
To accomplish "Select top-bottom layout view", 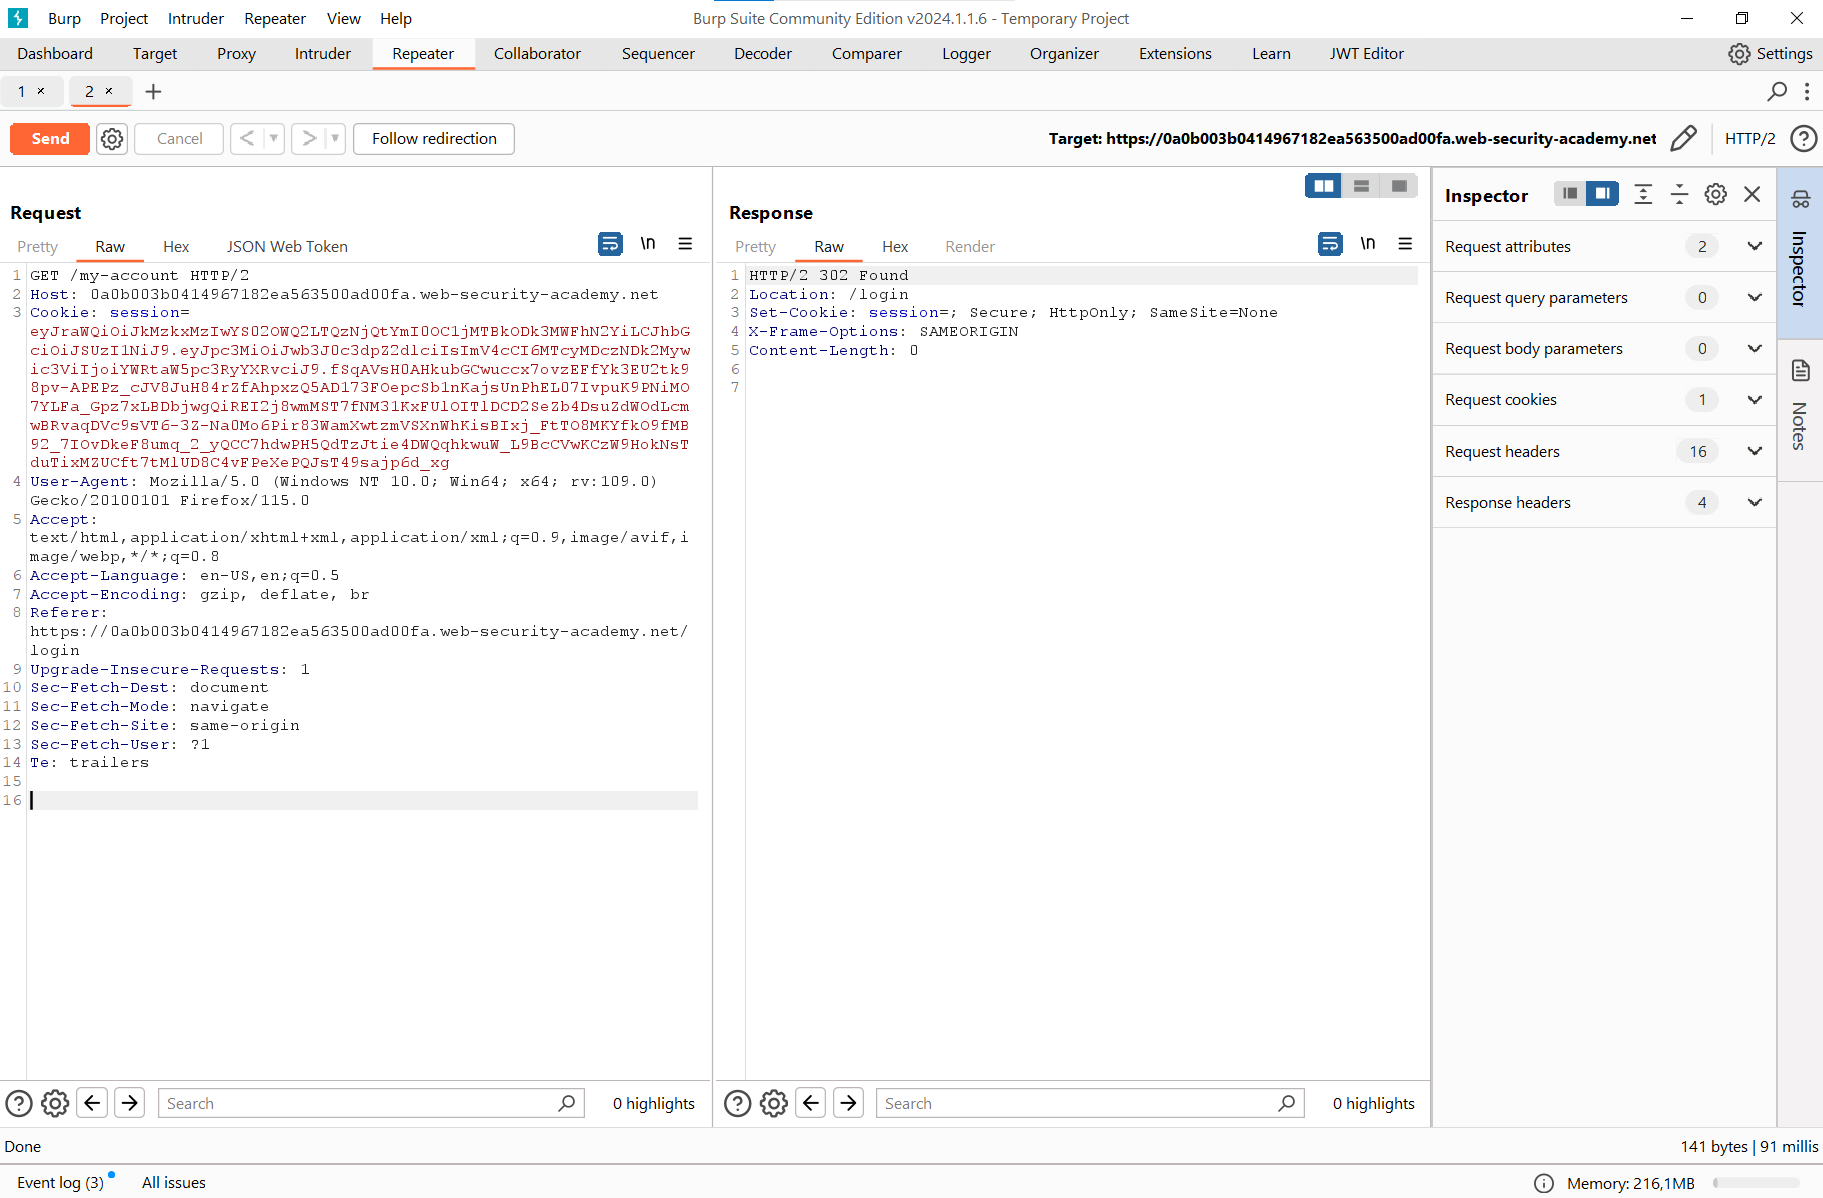I will (x=1361, y=186).
